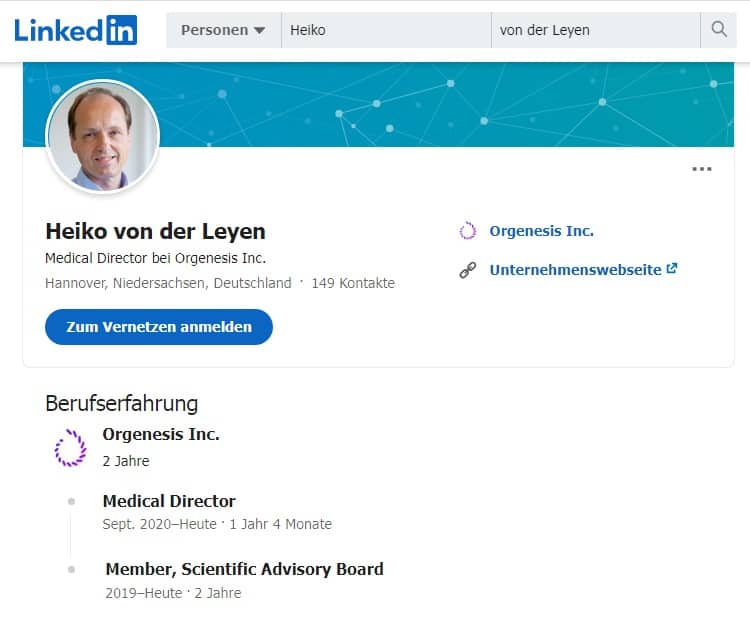Click the Orgenesis logo in Berufserfahrung section

tap(70, 447)
